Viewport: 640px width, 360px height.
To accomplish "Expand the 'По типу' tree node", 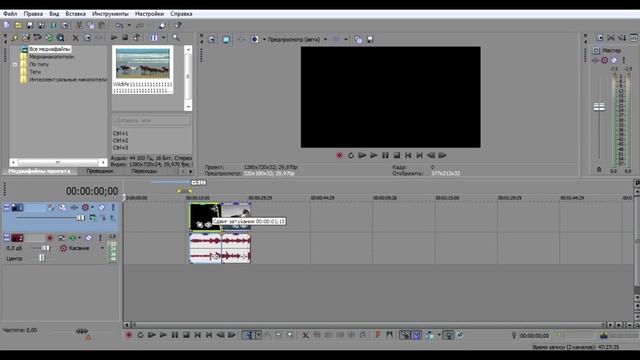I will click(x=15, y=64).
